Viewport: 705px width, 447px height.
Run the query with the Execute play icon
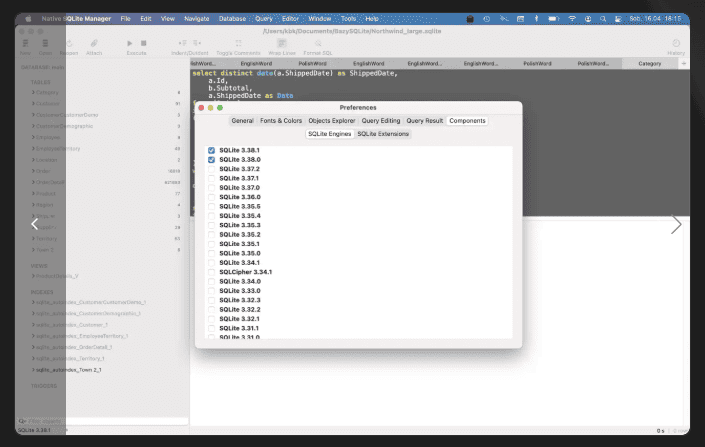pyautogui.click(x=129, y=43)
